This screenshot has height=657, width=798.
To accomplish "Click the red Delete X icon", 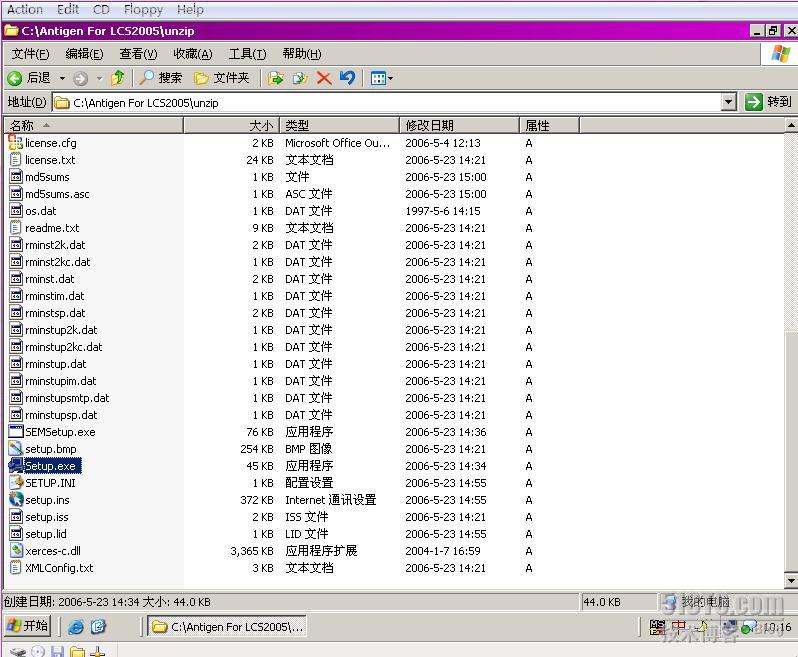I will (324, 78).
